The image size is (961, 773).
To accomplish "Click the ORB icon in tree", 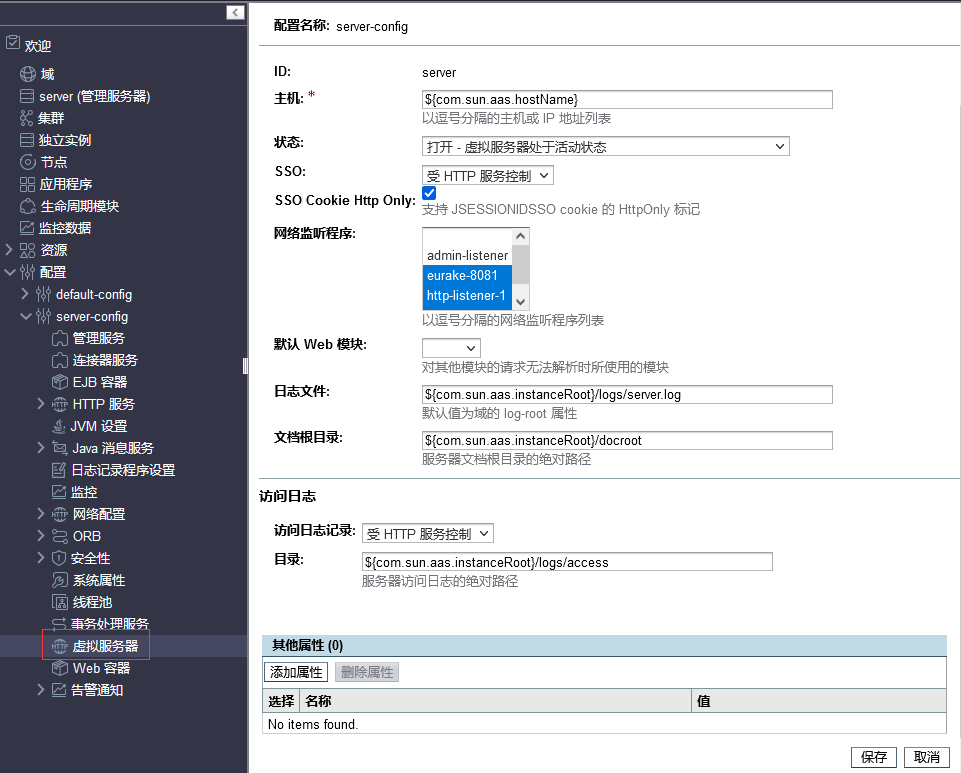I will pos(59,536).
